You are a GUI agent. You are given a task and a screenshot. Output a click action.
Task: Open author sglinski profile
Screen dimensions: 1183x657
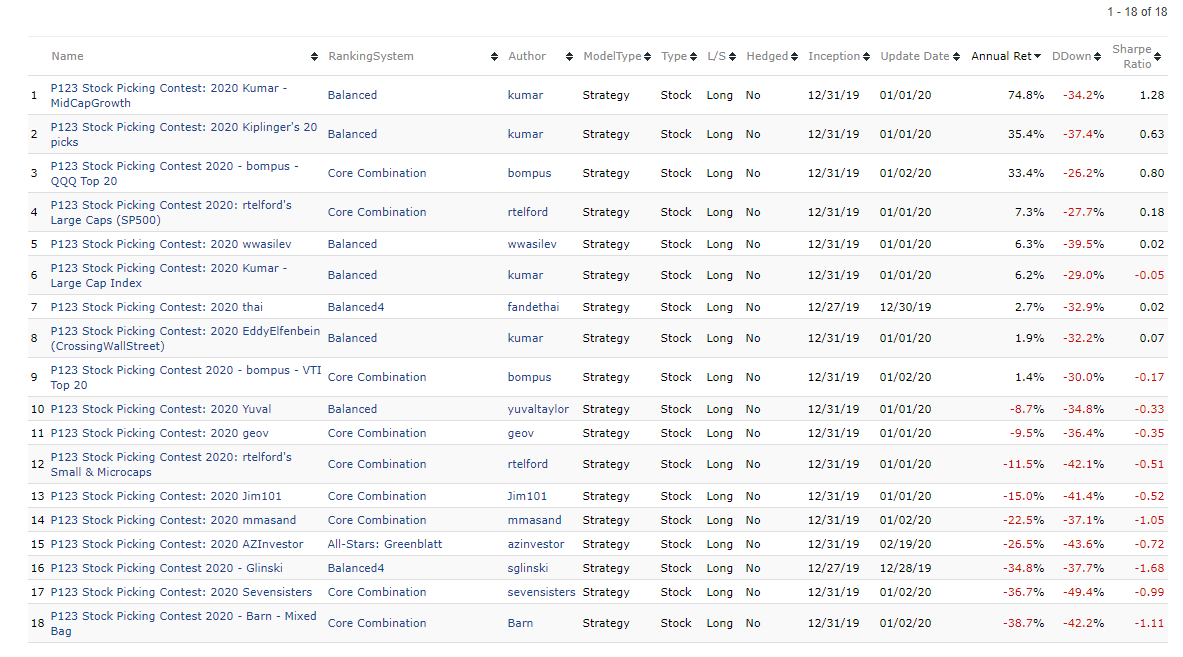(527, 569)
